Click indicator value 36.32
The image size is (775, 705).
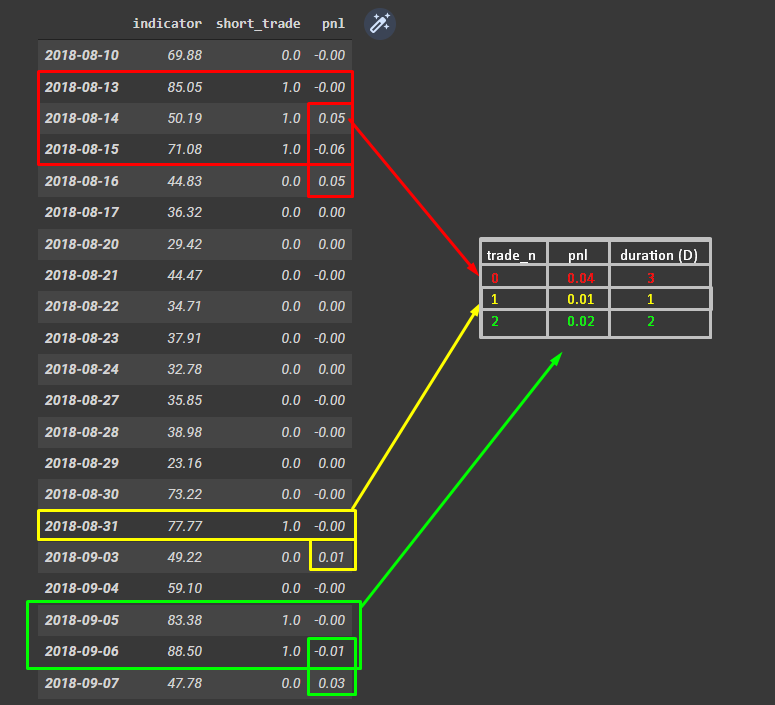185,213
